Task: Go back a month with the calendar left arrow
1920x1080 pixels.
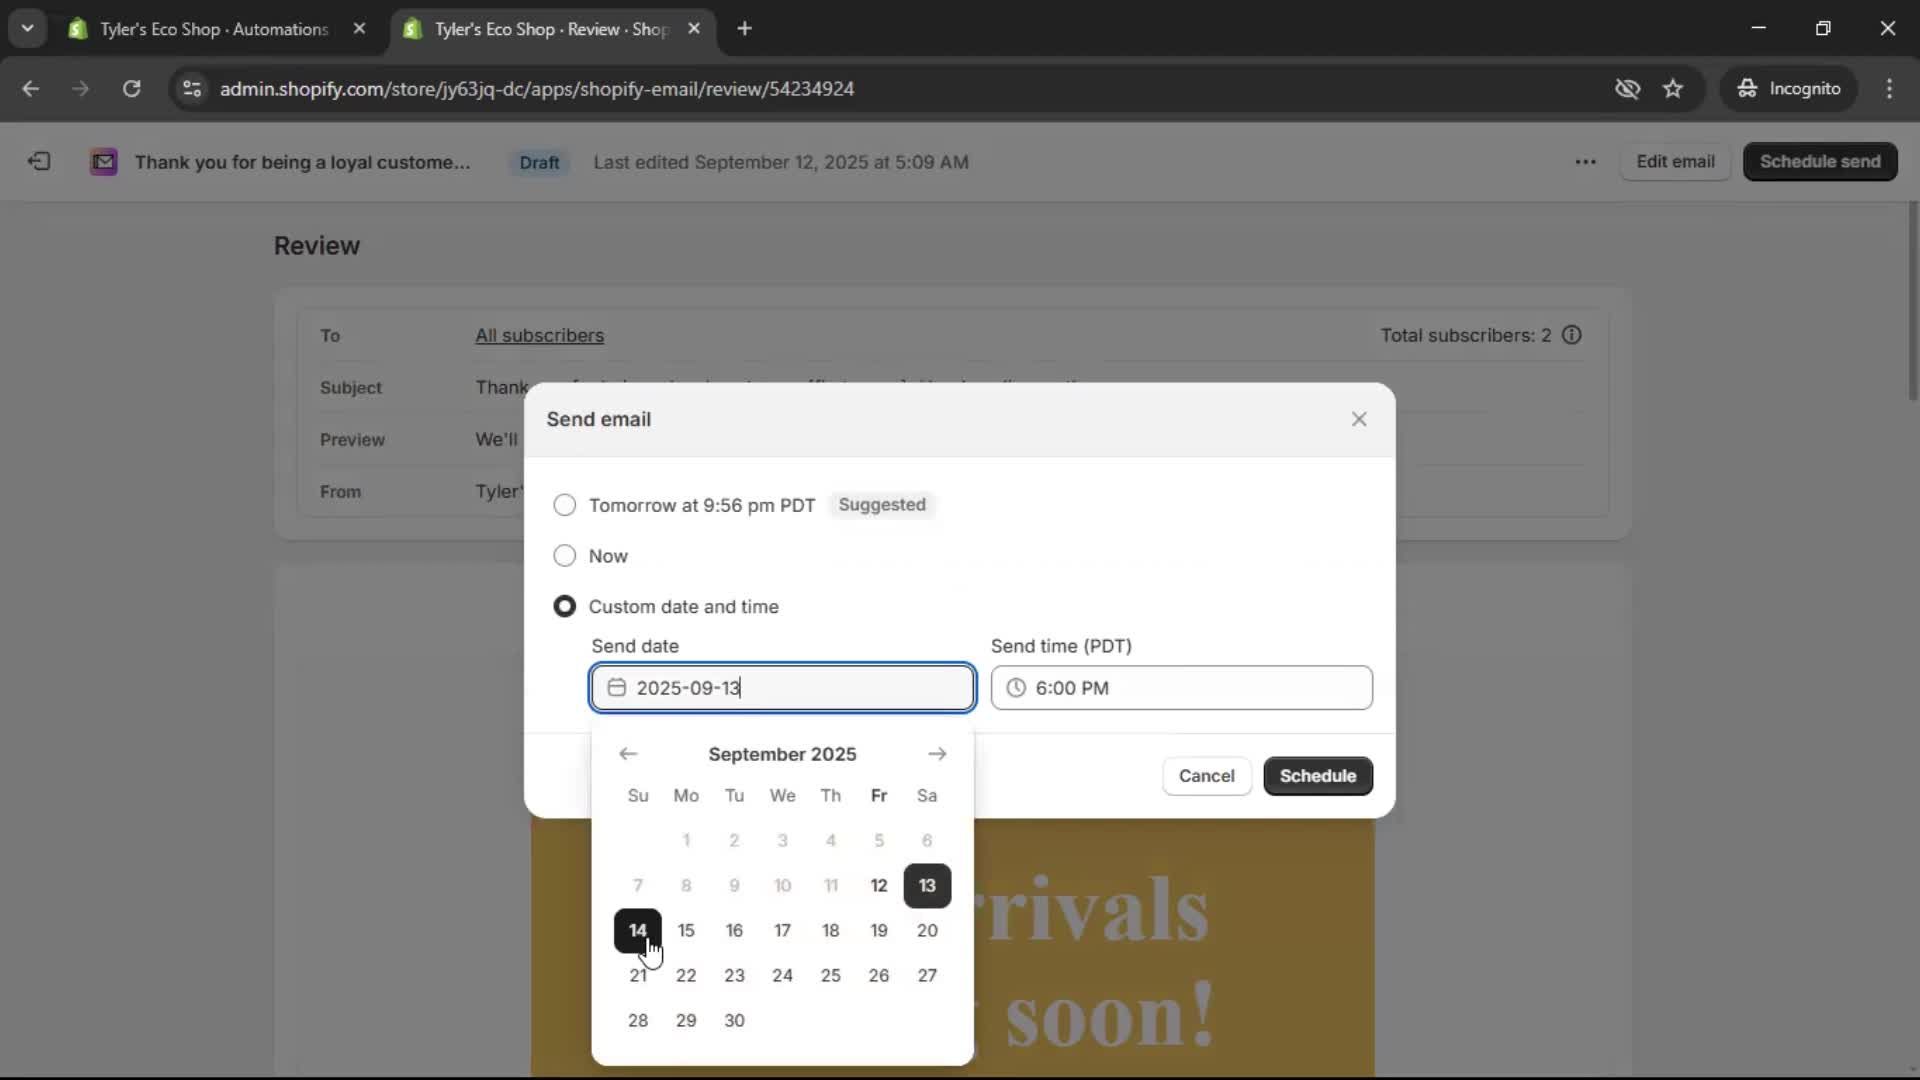Action: pyautogui.click(x=628, y=754)
